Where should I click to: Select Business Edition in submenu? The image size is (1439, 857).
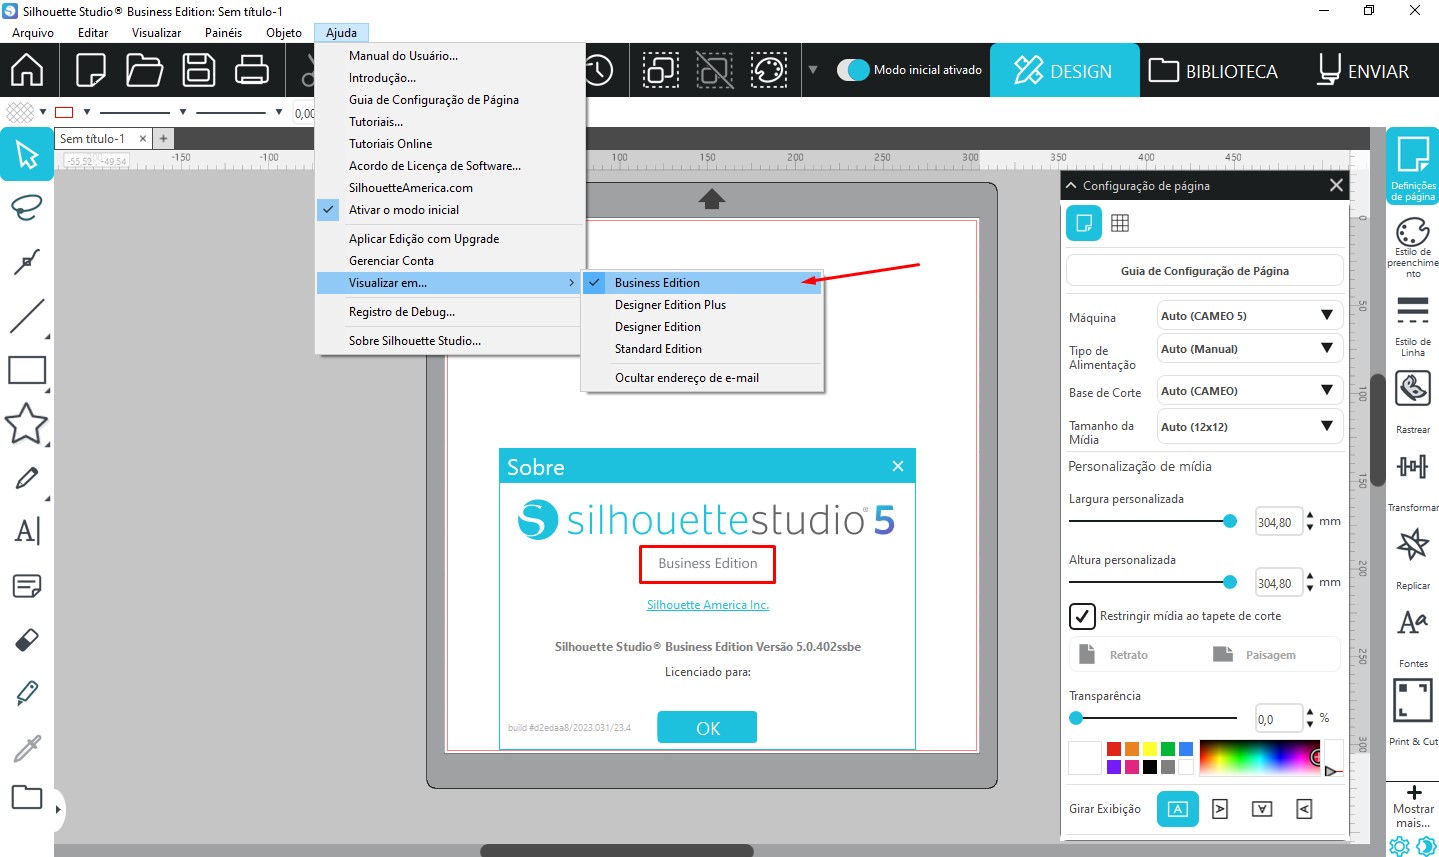click(x=703, y=283)
